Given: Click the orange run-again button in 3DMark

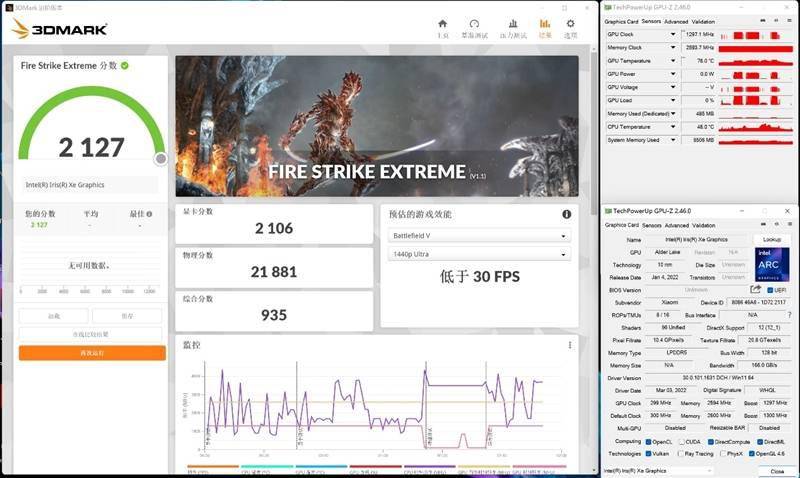Looking at the screenshot, I should coord(92,353).
